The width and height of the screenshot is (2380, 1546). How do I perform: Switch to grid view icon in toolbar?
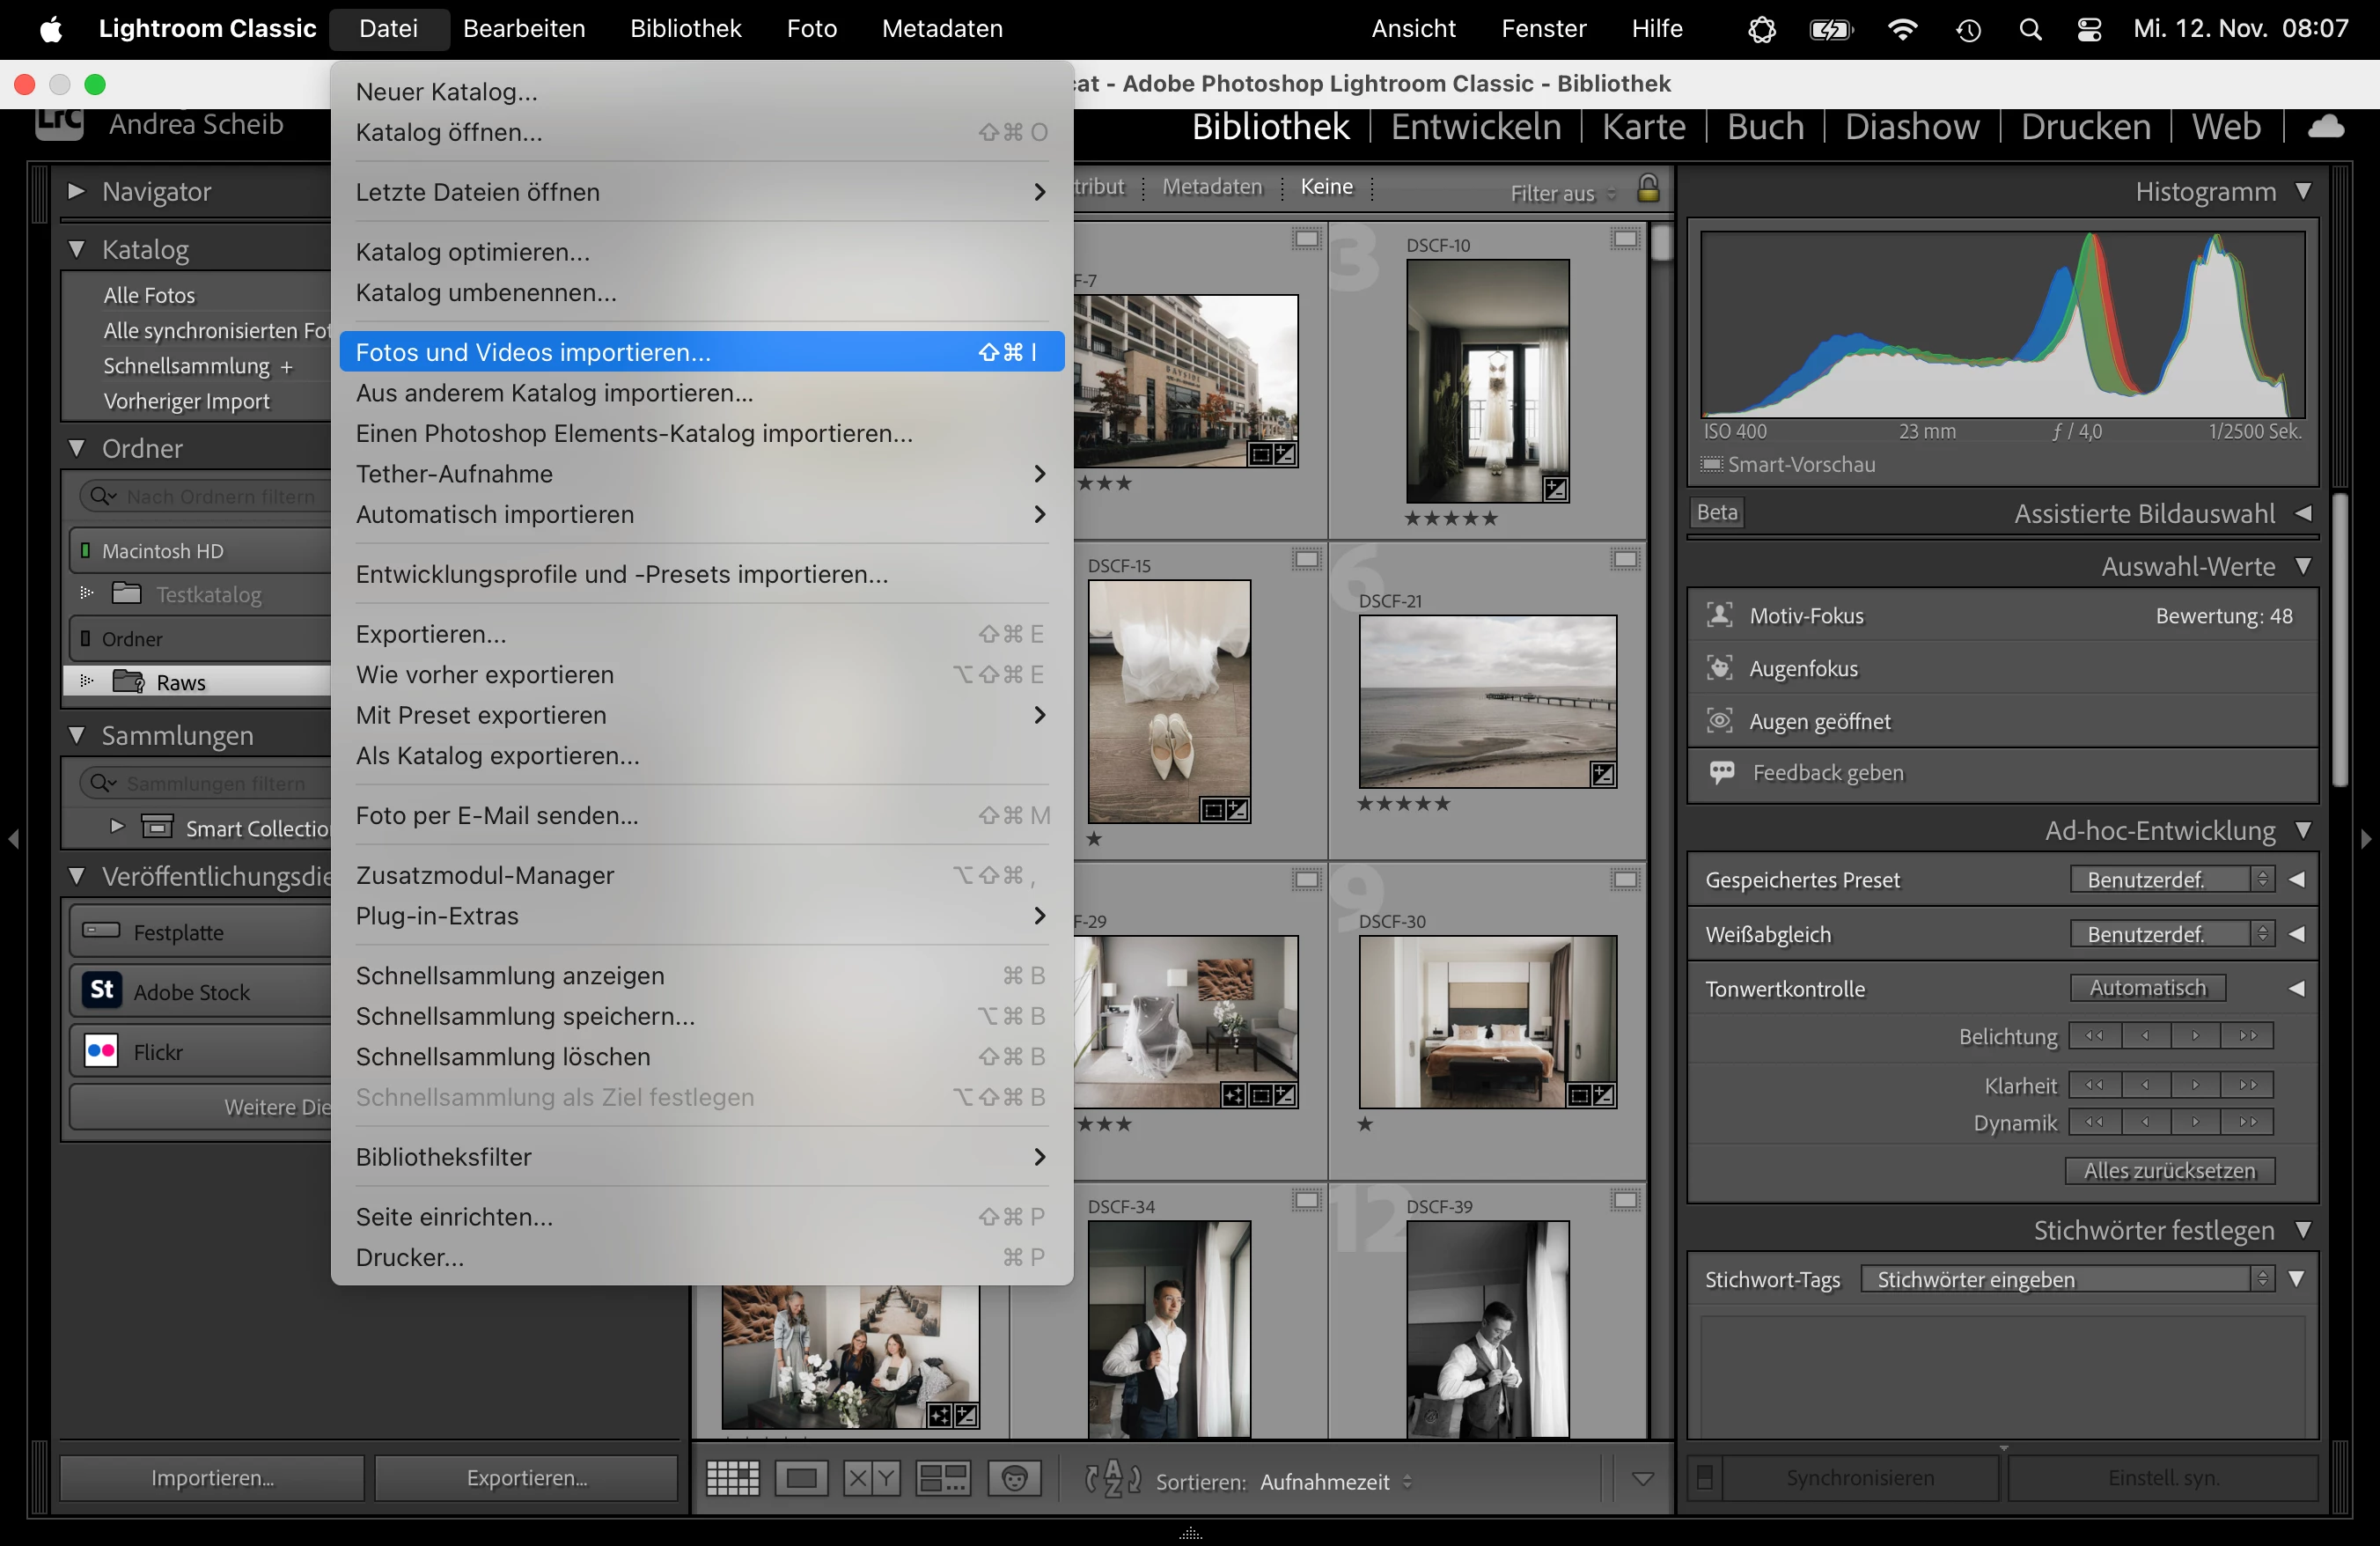click(732, 1478)
